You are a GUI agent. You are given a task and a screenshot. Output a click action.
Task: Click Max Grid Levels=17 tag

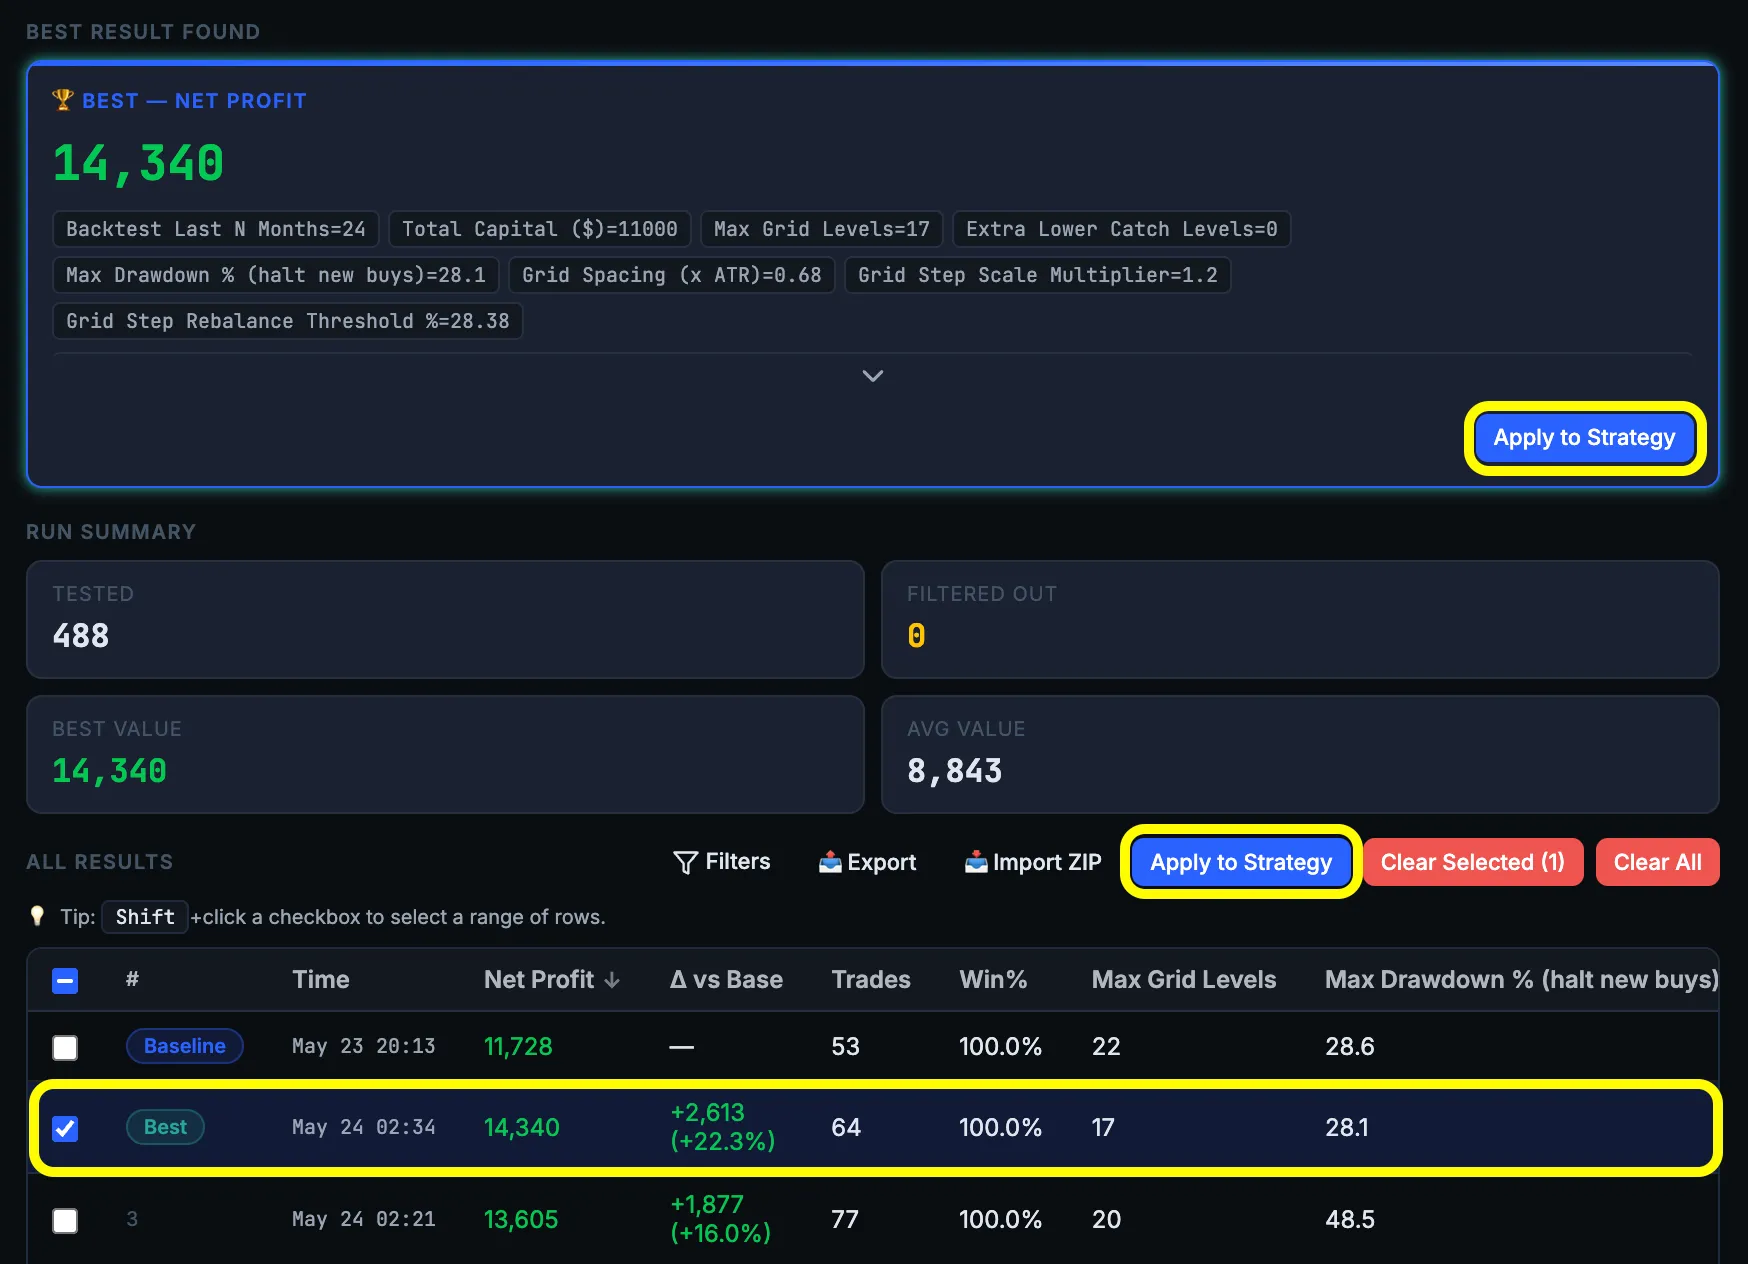point(822,229)
